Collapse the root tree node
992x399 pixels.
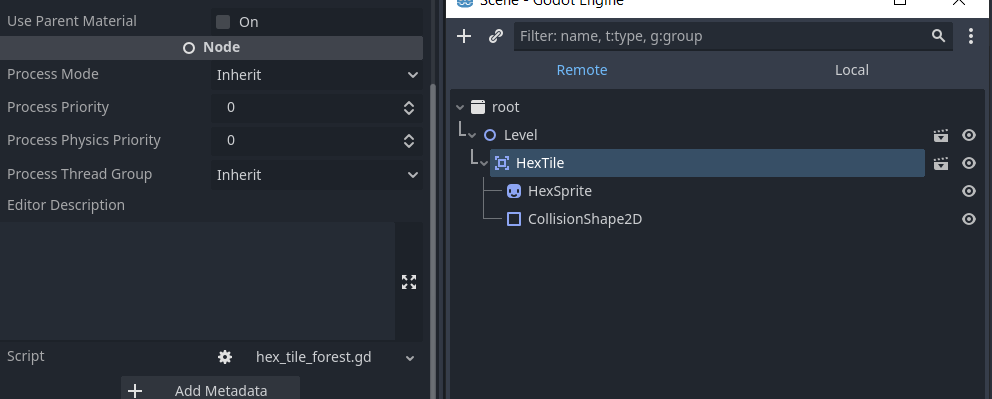(x=460, y=107)
